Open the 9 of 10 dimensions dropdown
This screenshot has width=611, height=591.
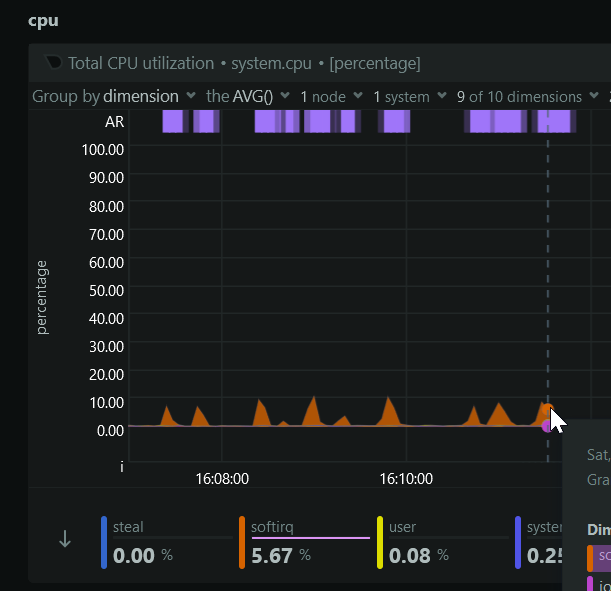click(x=528, y=96)
